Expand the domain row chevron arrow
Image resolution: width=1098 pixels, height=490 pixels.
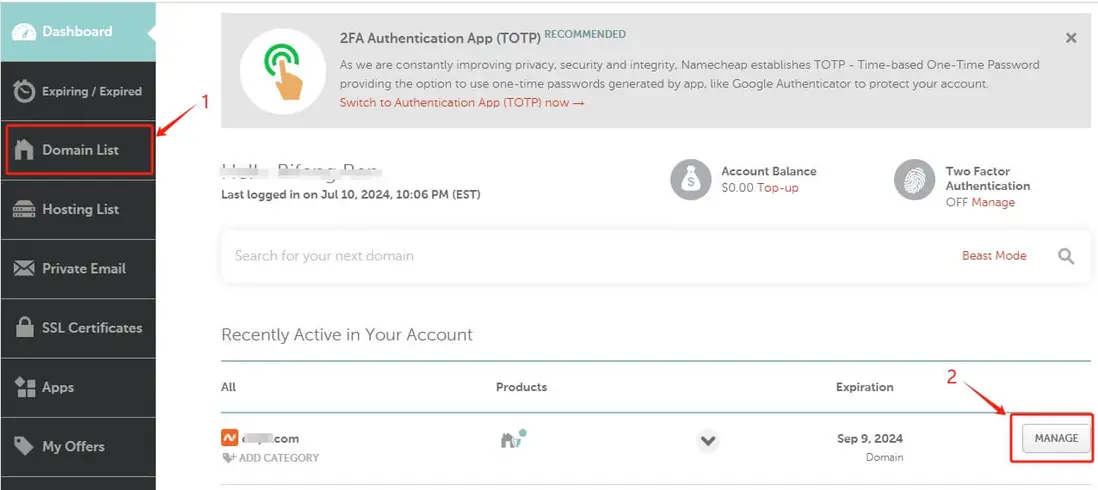click(708, 440)
